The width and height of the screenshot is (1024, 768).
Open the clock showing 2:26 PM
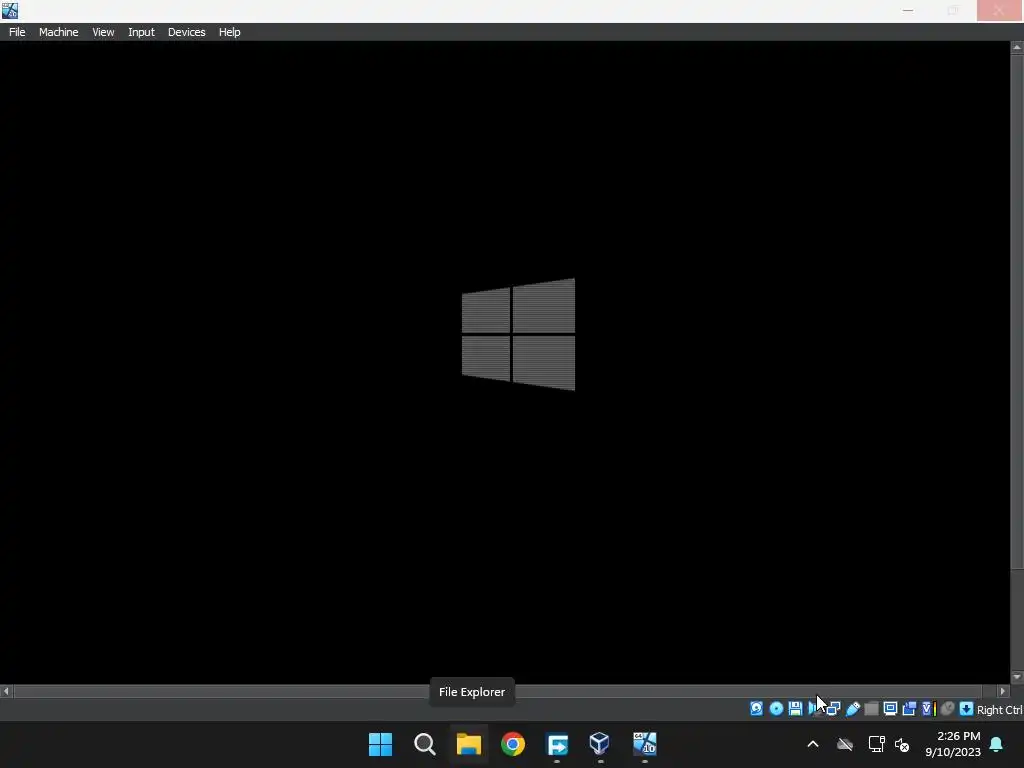pos(953,744)
